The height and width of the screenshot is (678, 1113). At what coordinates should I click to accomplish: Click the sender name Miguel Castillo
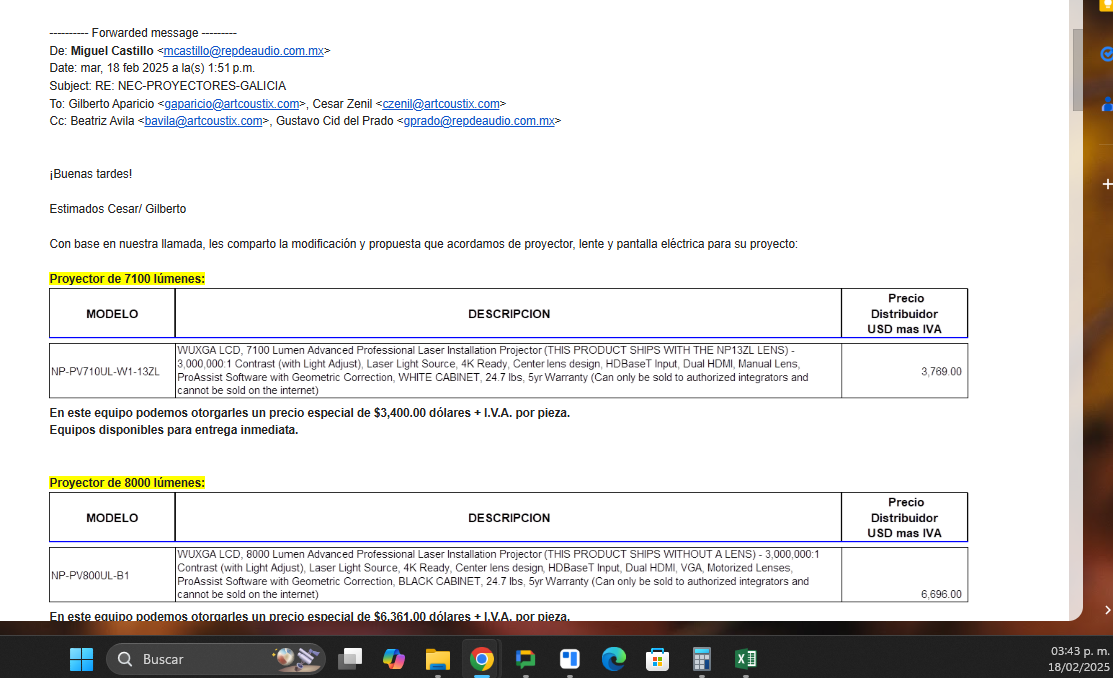click(112, 50)
